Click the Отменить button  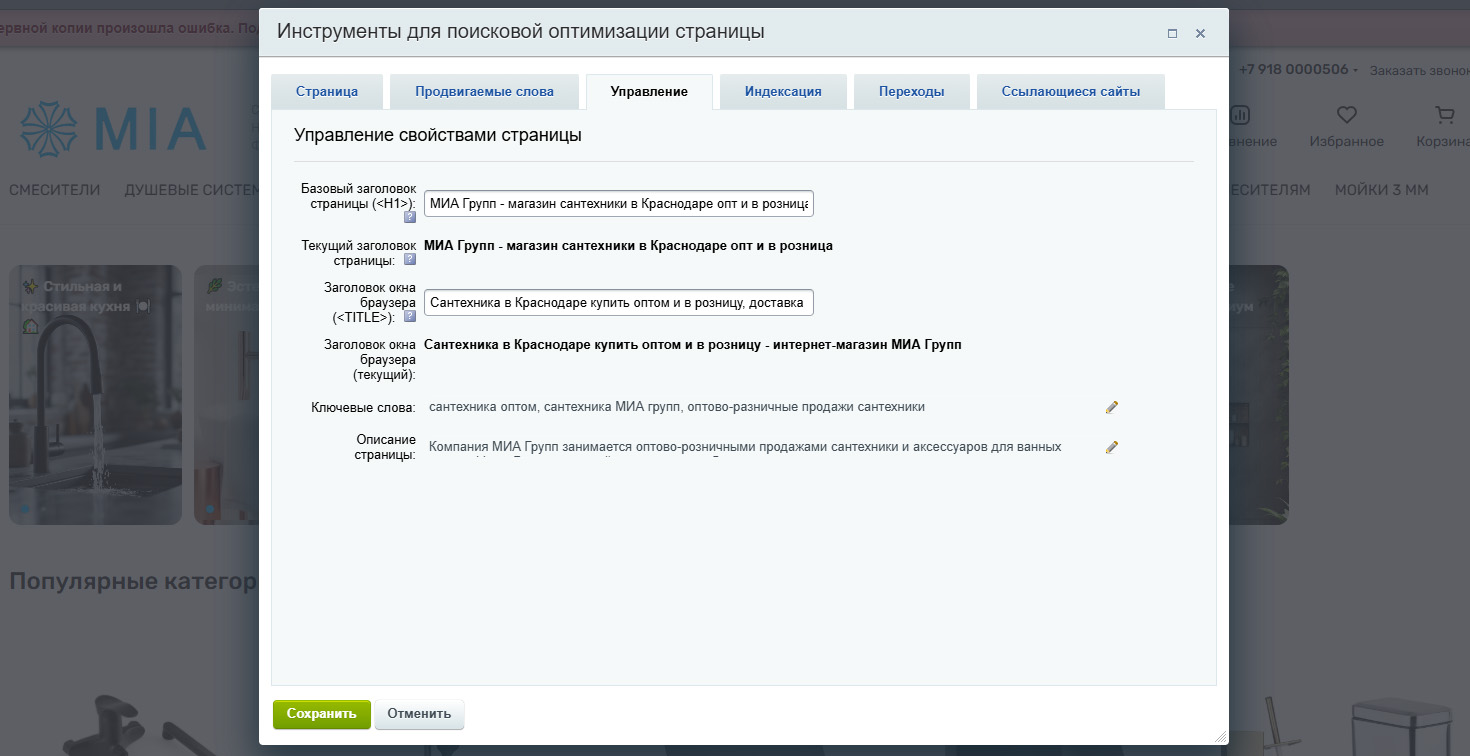click(x=419, y=714)
